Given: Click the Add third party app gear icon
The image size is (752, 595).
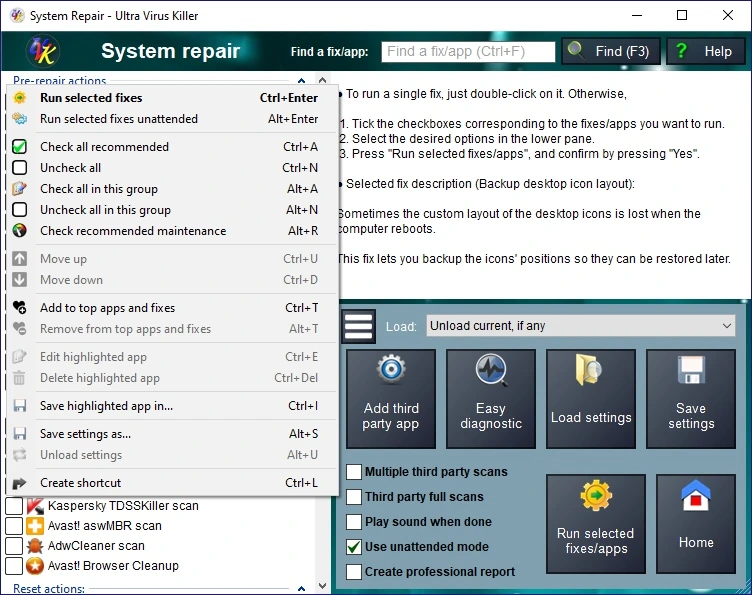Looking at the screenshot, I should pos(391,370).
